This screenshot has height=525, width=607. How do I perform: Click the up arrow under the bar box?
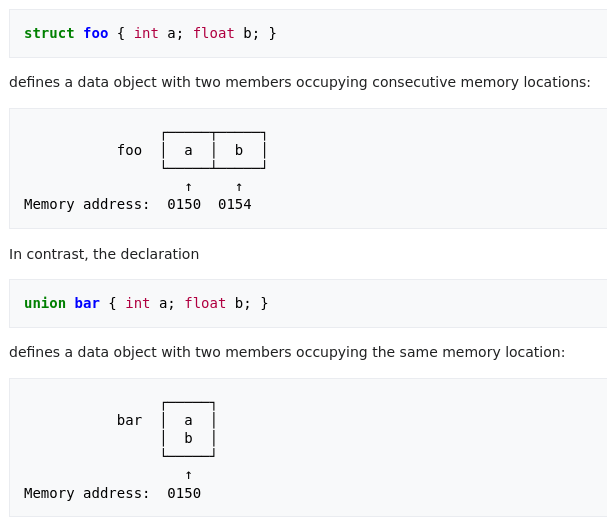[x=189, y=475]
